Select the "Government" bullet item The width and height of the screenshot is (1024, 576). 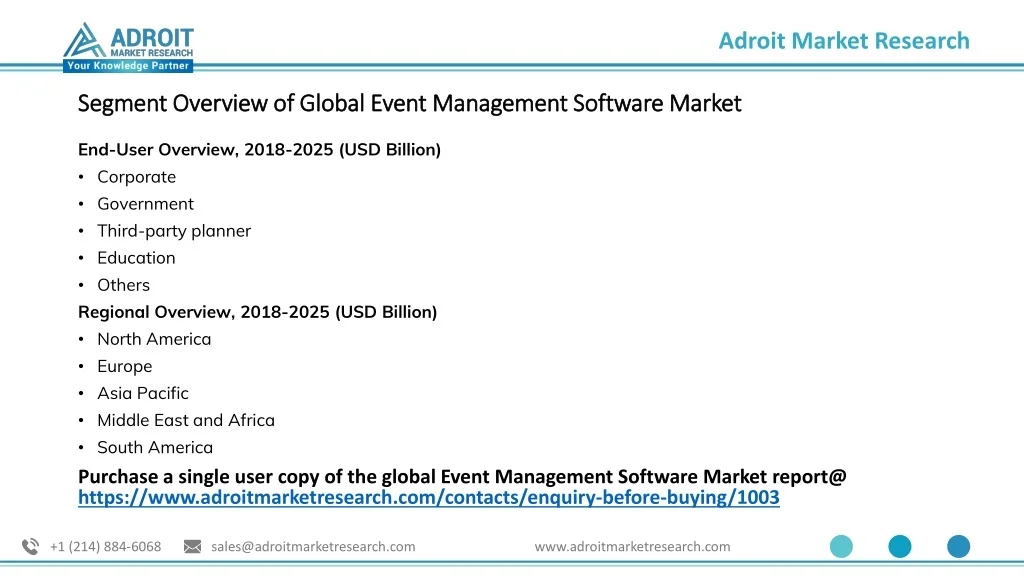(146, 204)
